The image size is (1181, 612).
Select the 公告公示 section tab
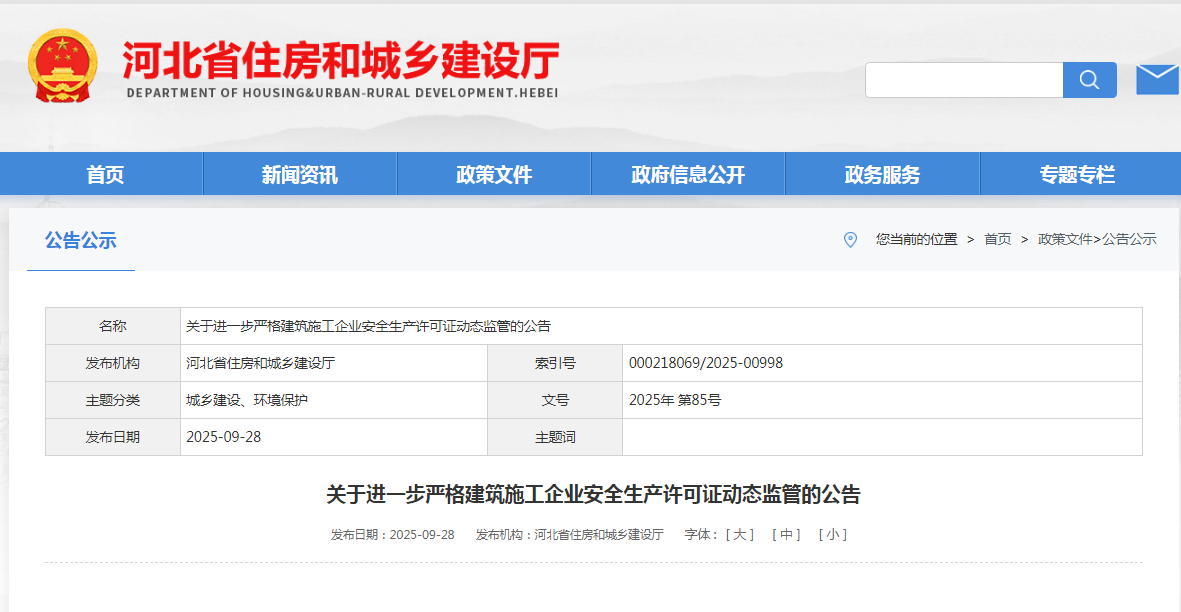point(80,240)
